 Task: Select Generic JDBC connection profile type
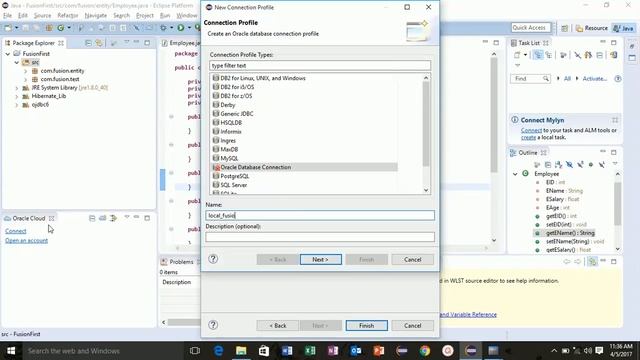[x=233, y=114]
